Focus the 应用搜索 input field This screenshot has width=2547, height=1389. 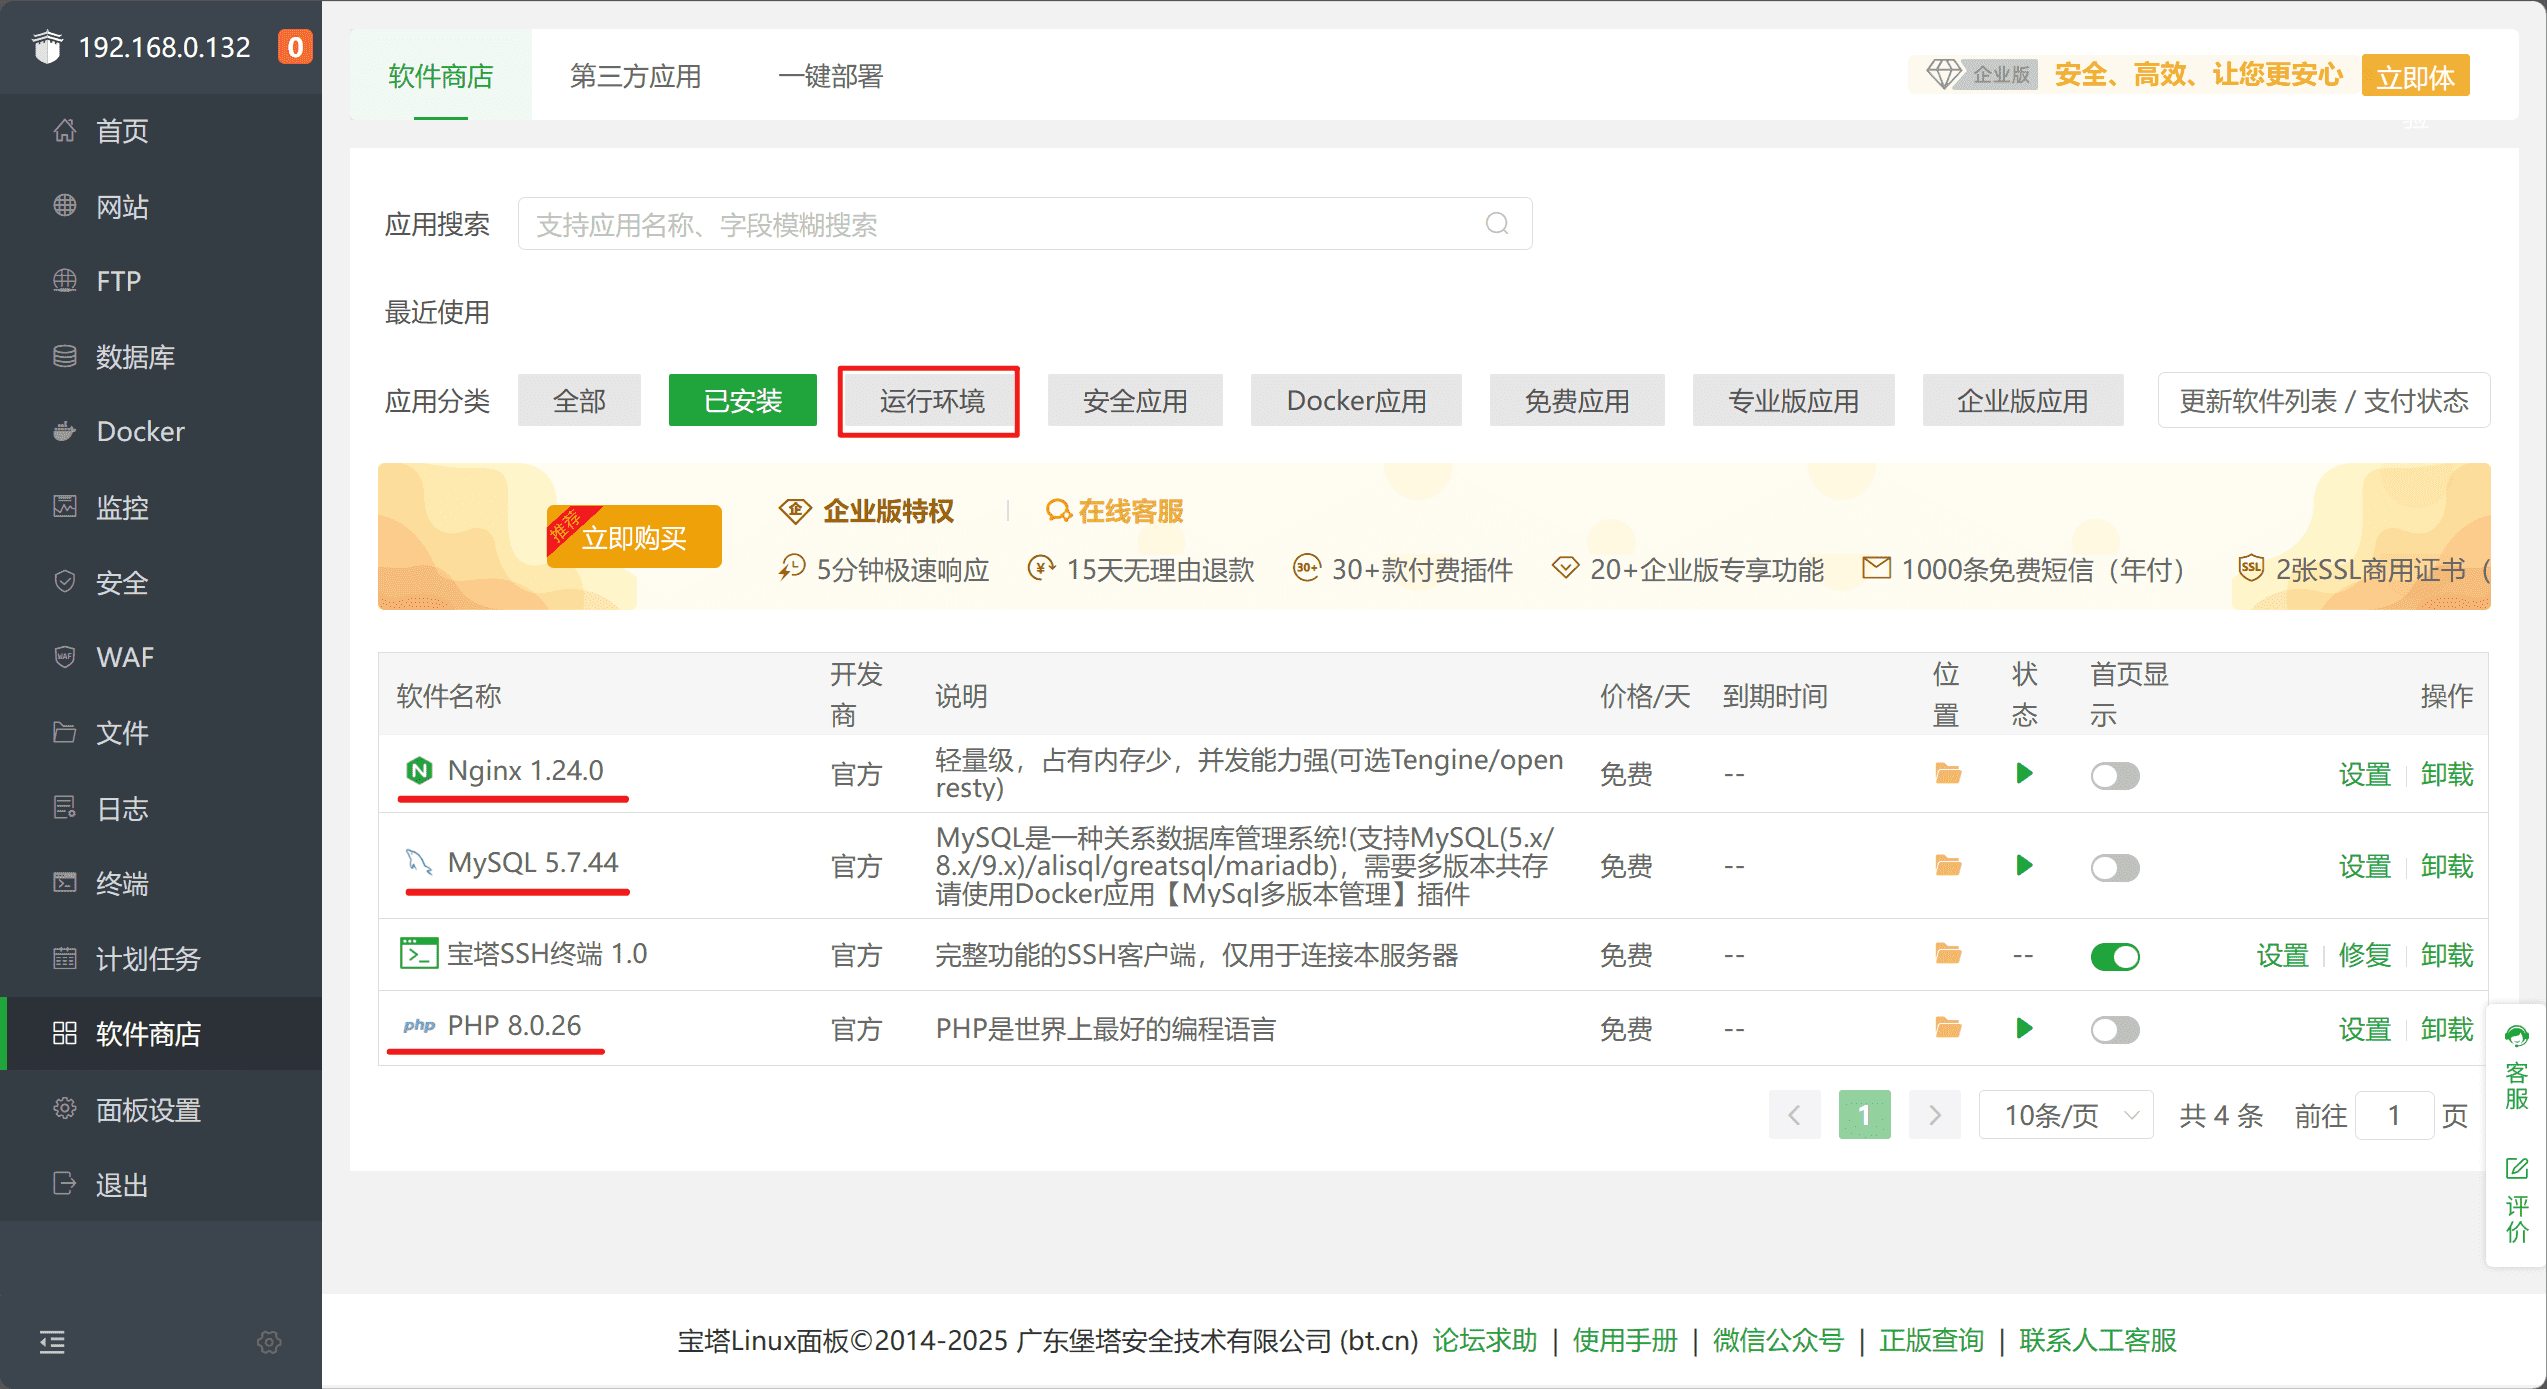(1000, 224)
